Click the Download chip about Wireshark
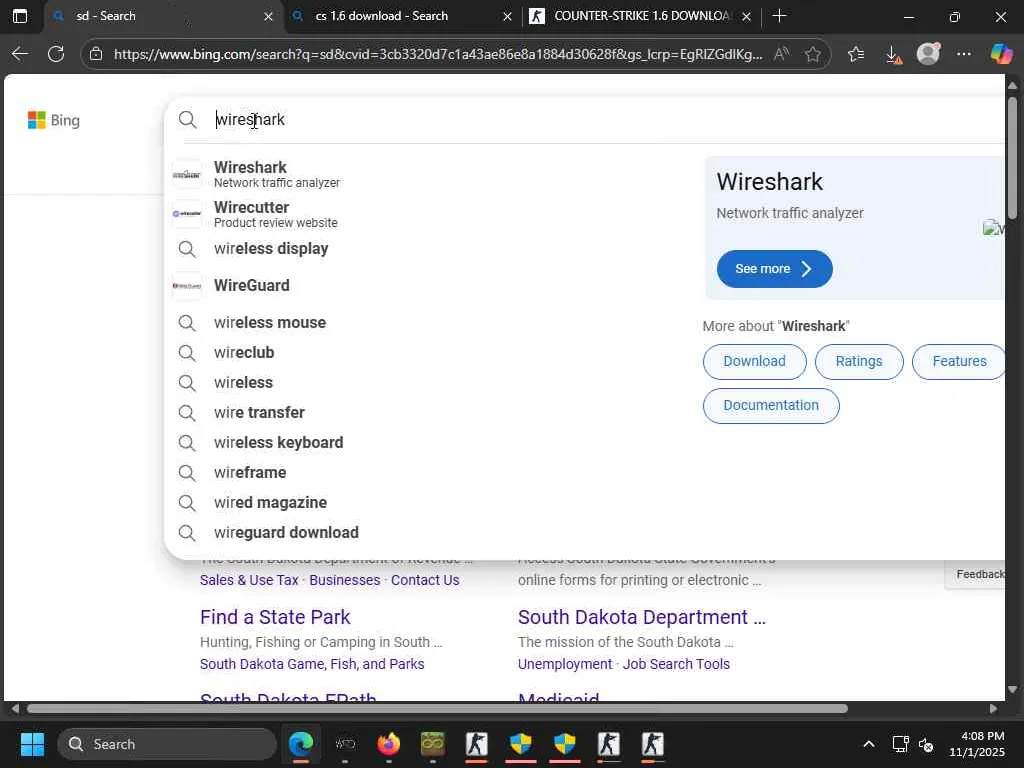 (x=754, y=362)
